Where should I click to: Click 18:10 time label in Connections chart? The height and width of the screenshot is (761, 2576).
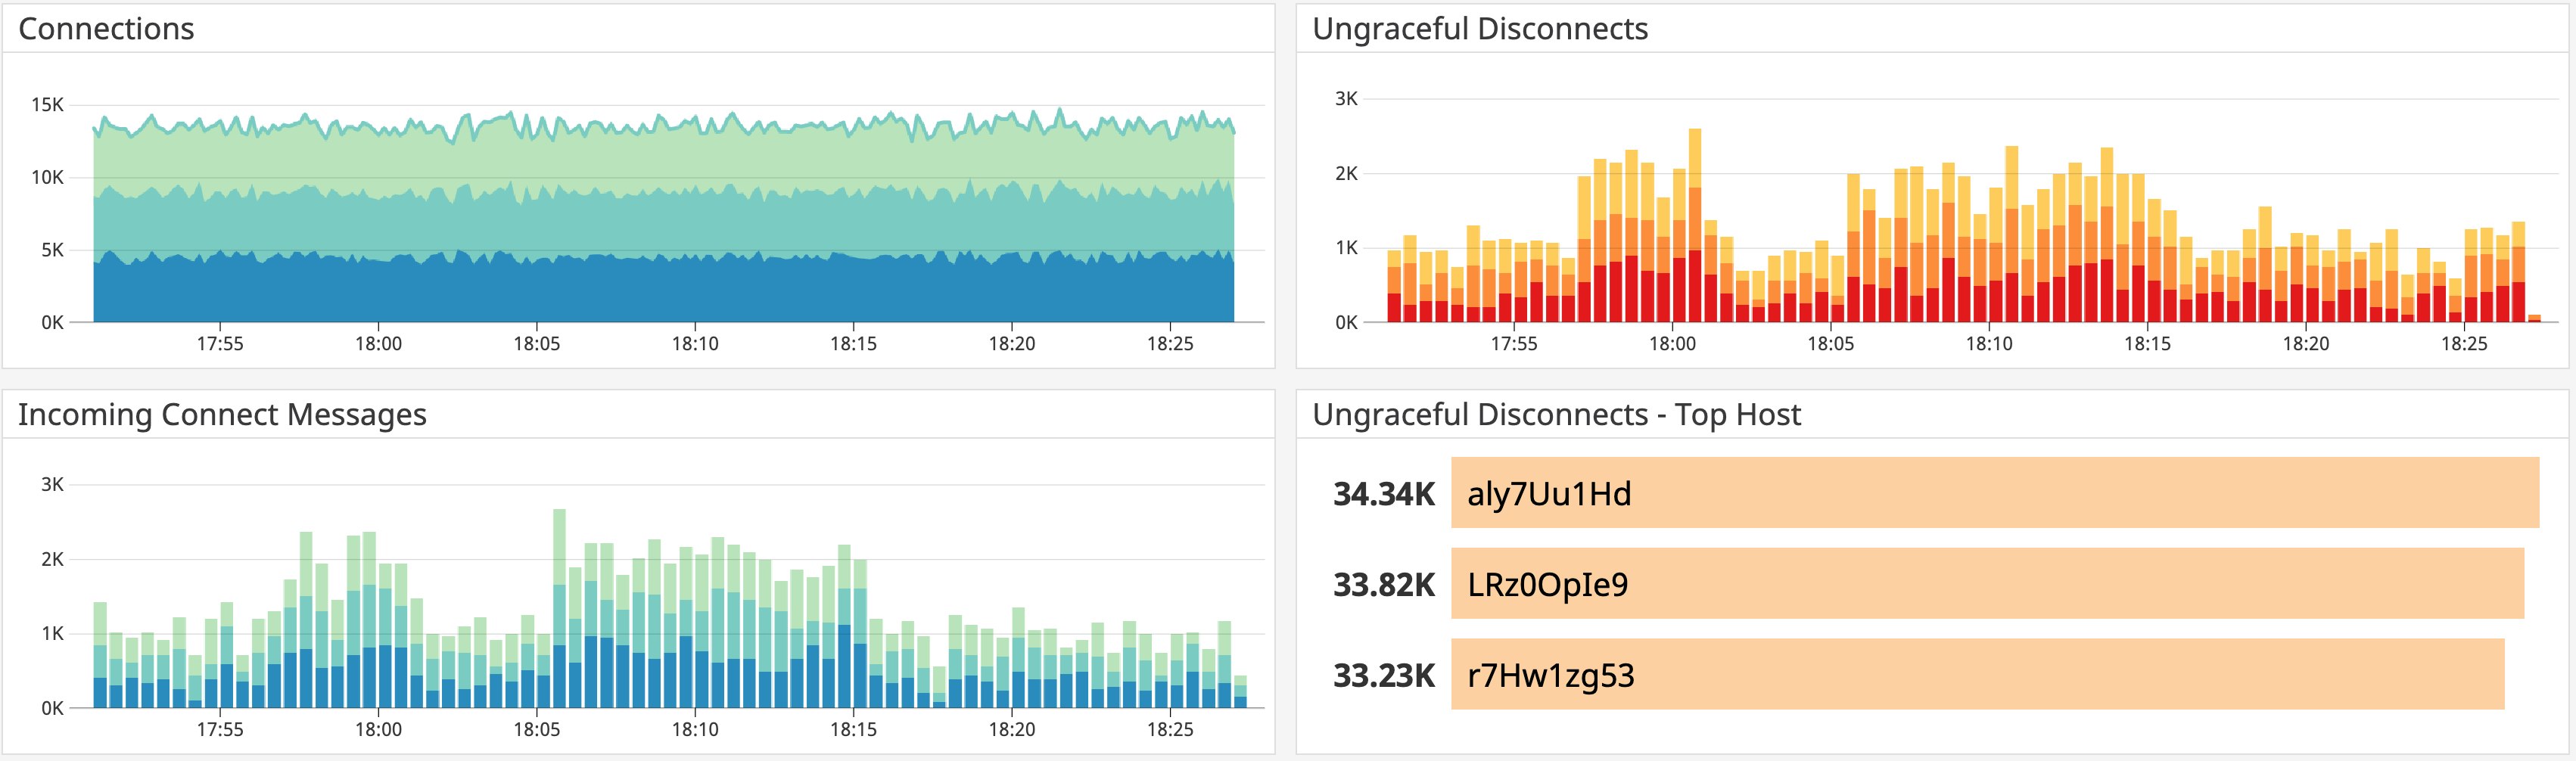pos(695,344)
